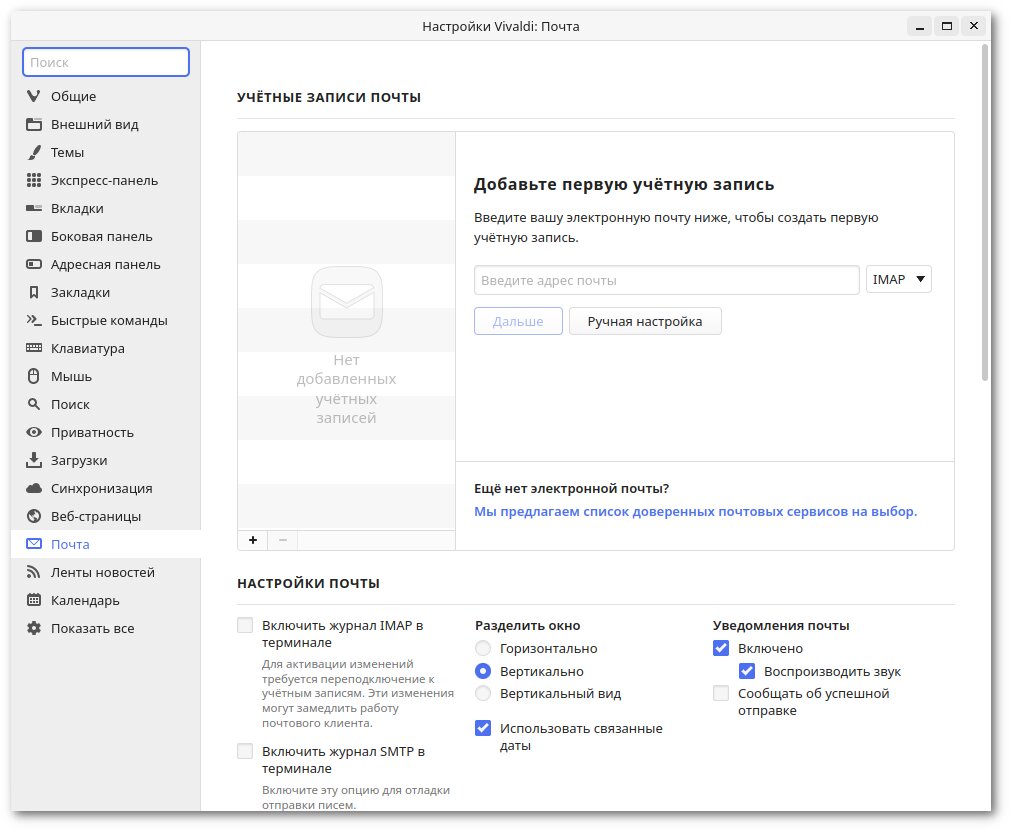Click the Уведомления почты label
The width and height of the screenshot is (1010, 830).
point(781,625)
